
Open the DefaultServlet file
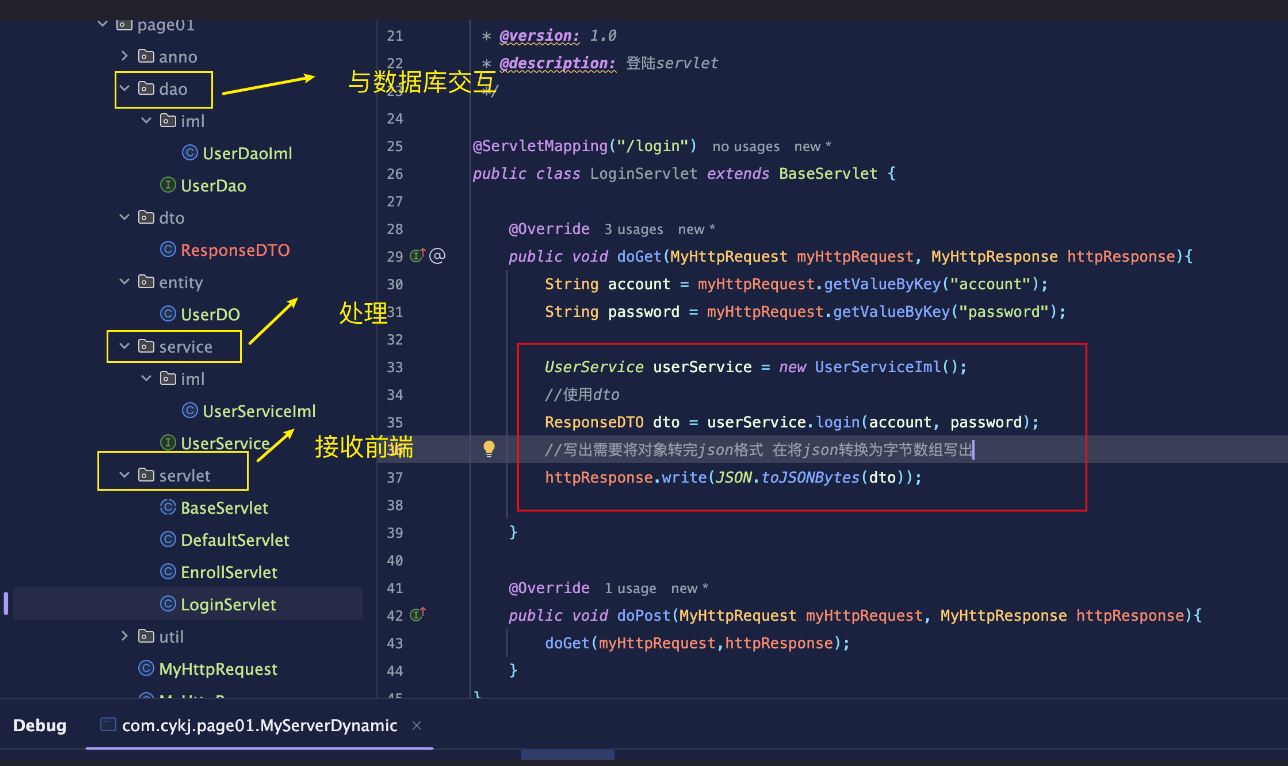tap(235, 539)
